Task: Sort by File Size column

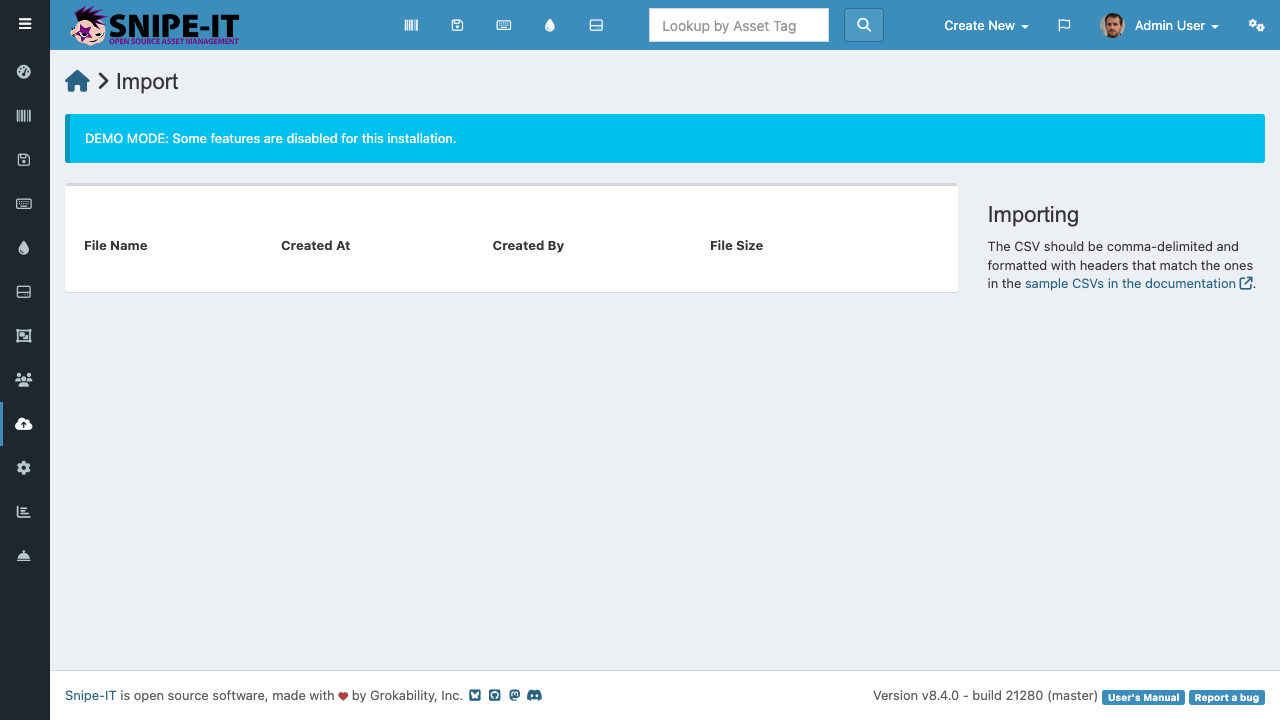Action: coord(736,245)
